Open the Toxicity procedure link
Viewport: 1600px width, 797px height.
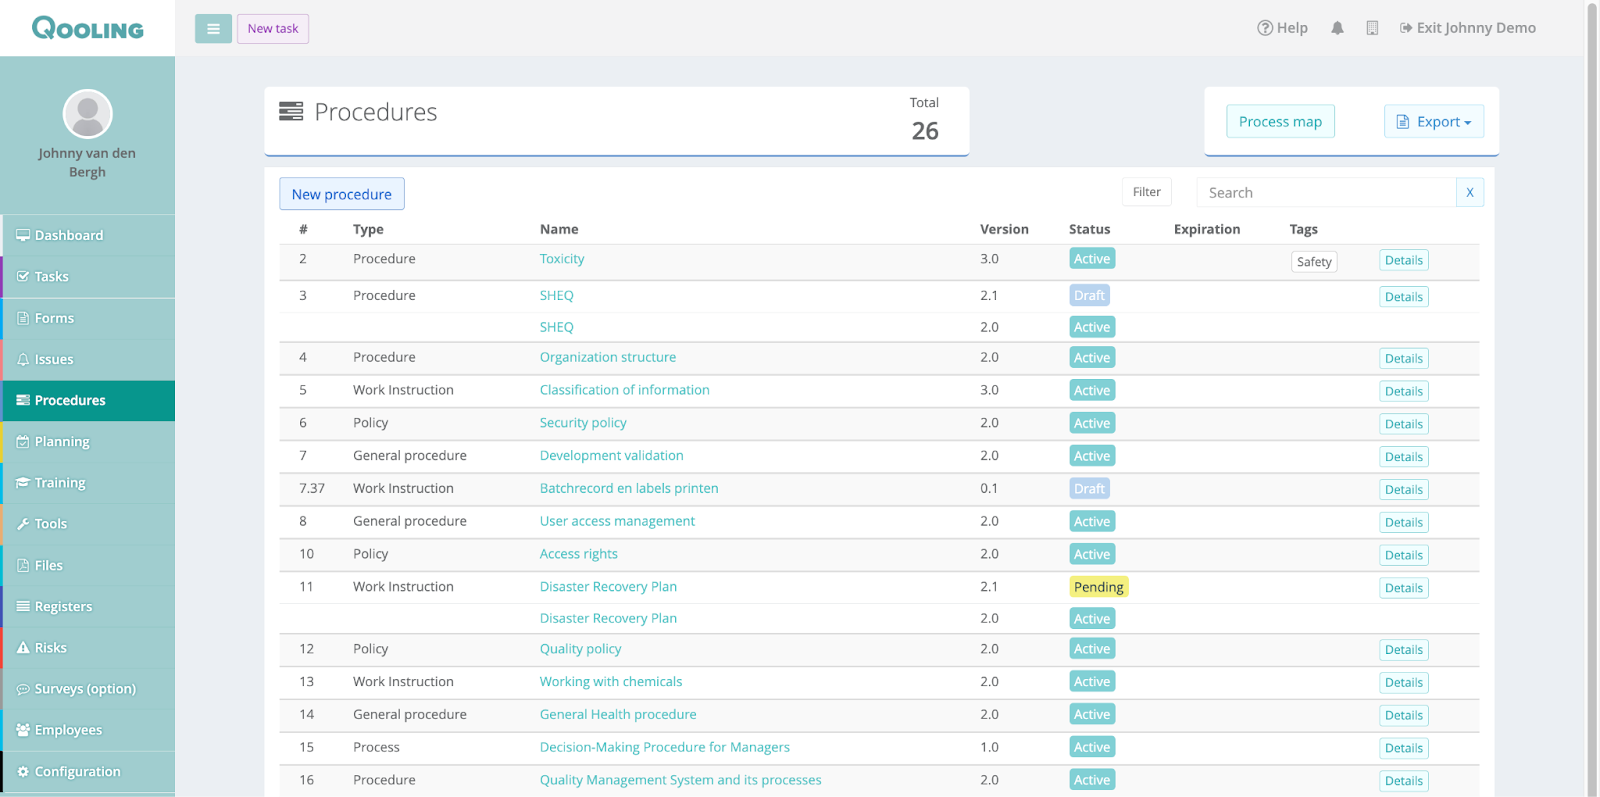[562, 259]
